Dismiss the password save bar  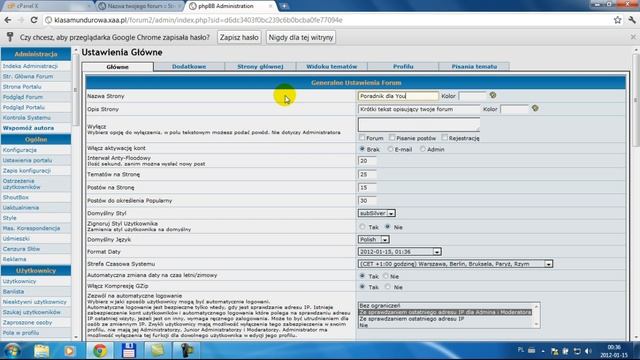633,37
